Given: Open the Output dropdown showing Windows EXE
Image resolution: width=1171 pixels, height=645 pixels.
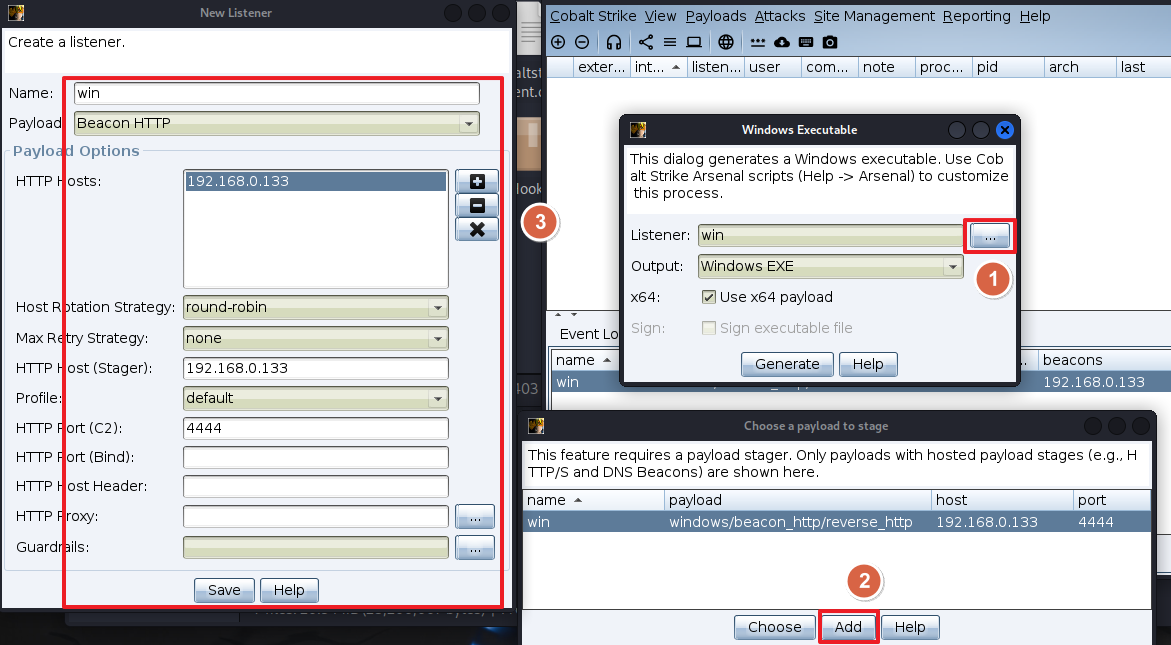Looking at the screenshot, I should pyautogui.click(x=830, y=267).
